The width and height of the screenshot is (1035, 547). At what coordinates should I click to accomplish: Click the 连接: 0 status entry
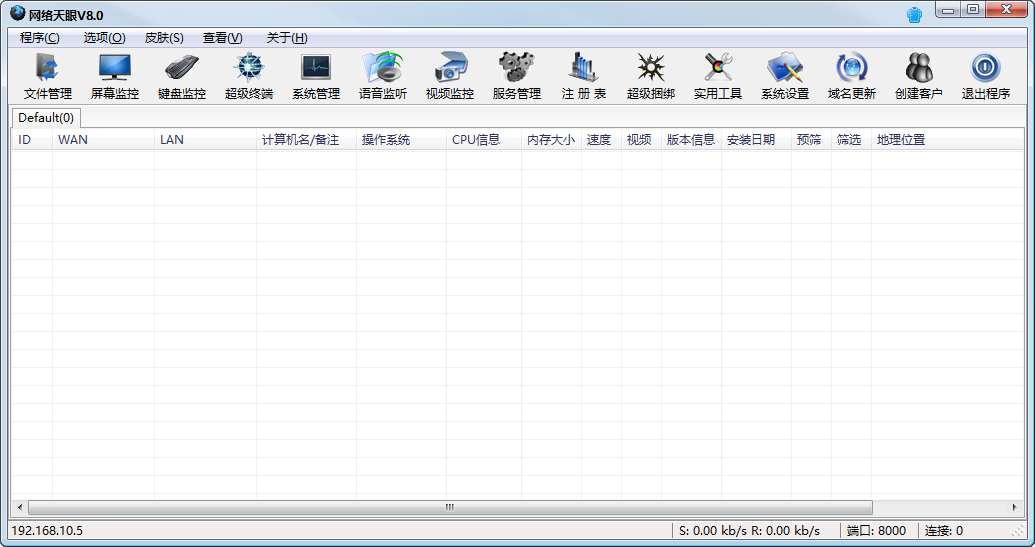coord(944,531)
